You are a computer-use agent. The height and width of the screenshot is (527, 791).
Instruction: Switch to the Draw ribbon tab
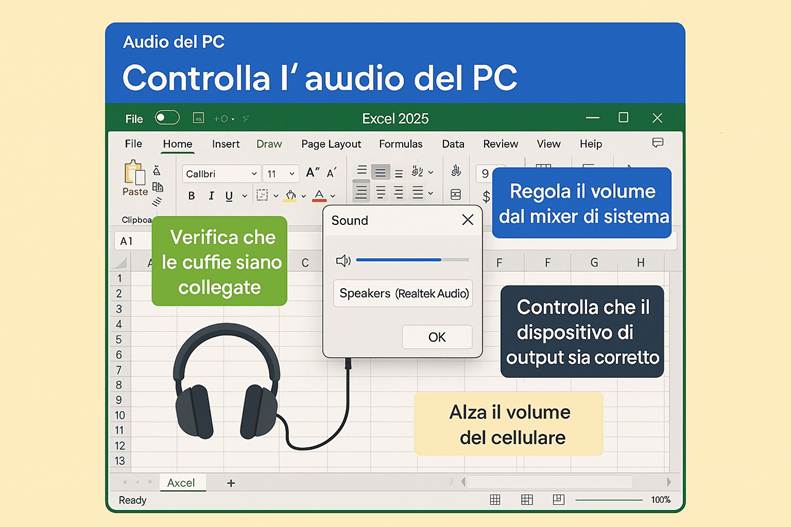click(x=269, y=144)
